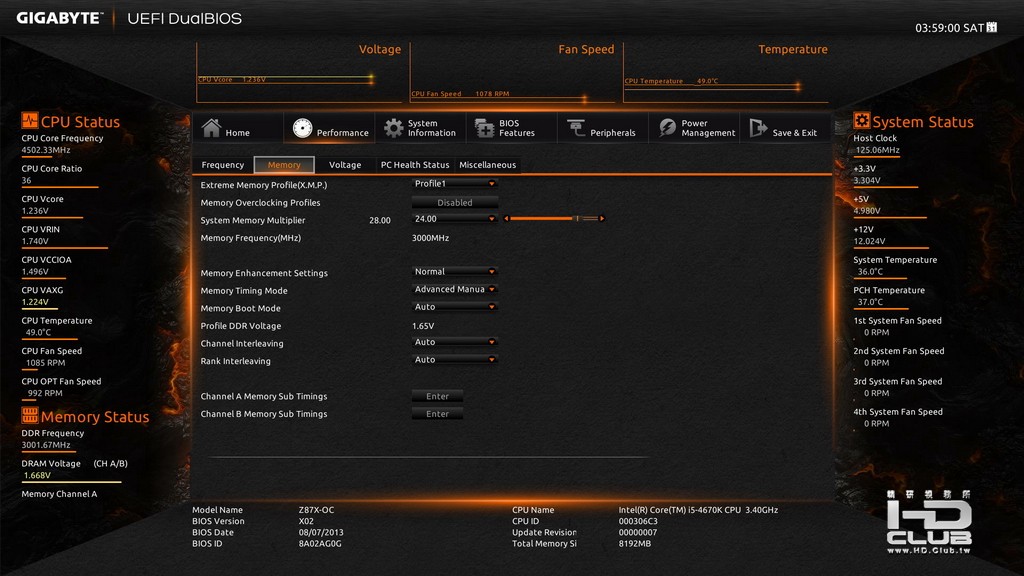Expand the Memory Boot Mode dropdown

click(x=455, y=307)
